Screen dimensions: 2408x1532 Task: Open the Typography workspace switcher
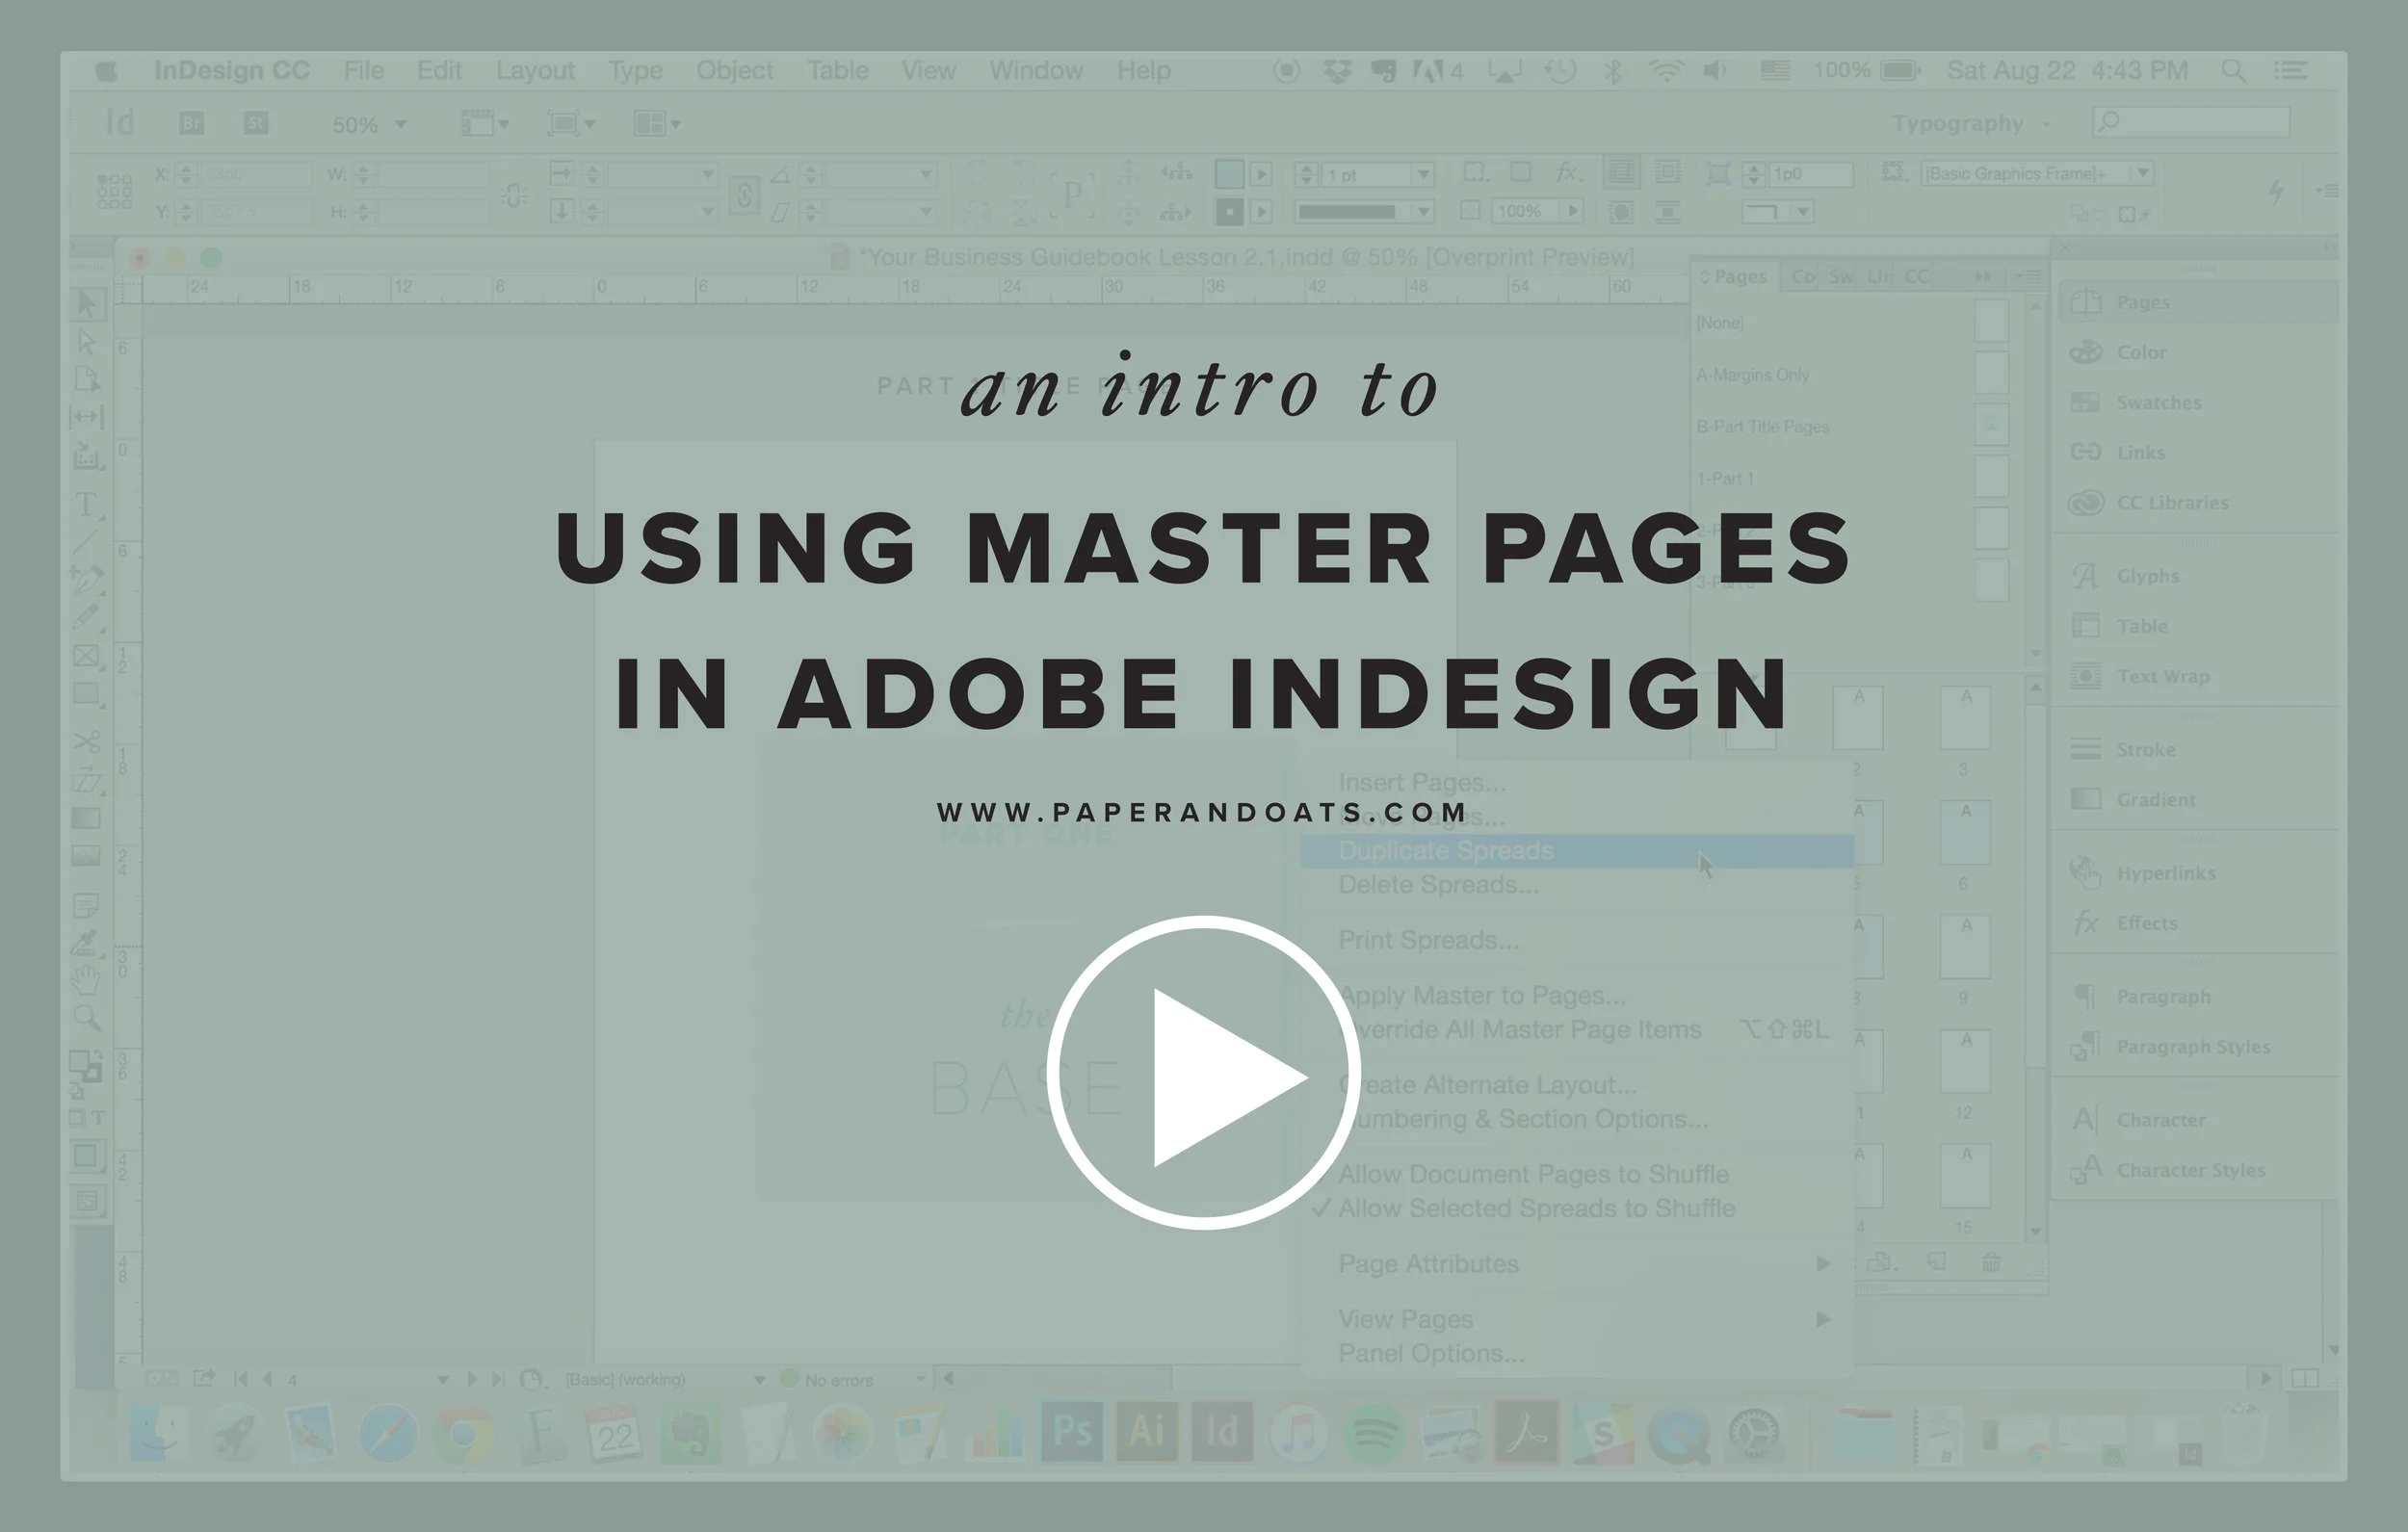click(x=1970, y=124)
